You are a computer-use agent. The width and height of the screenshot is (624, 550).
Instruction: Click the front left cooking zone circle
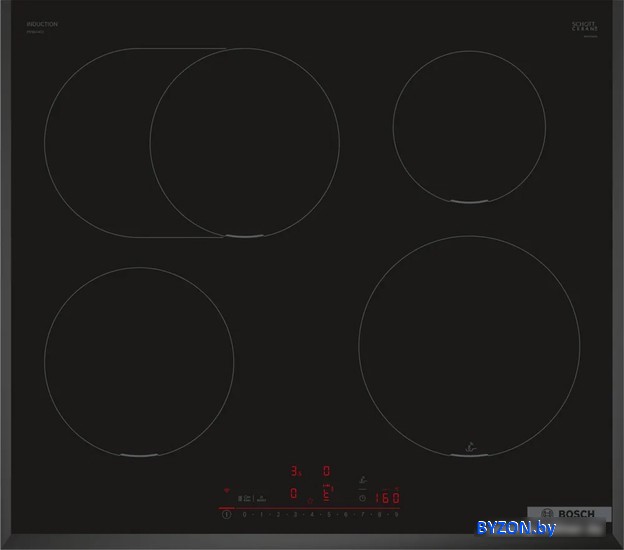(x=139, y=362)
